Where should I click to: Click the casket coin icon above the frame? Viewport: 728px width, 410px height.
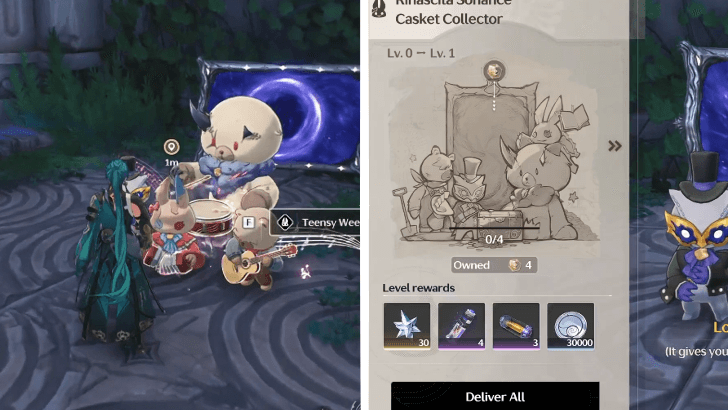[x=494, y=71]
